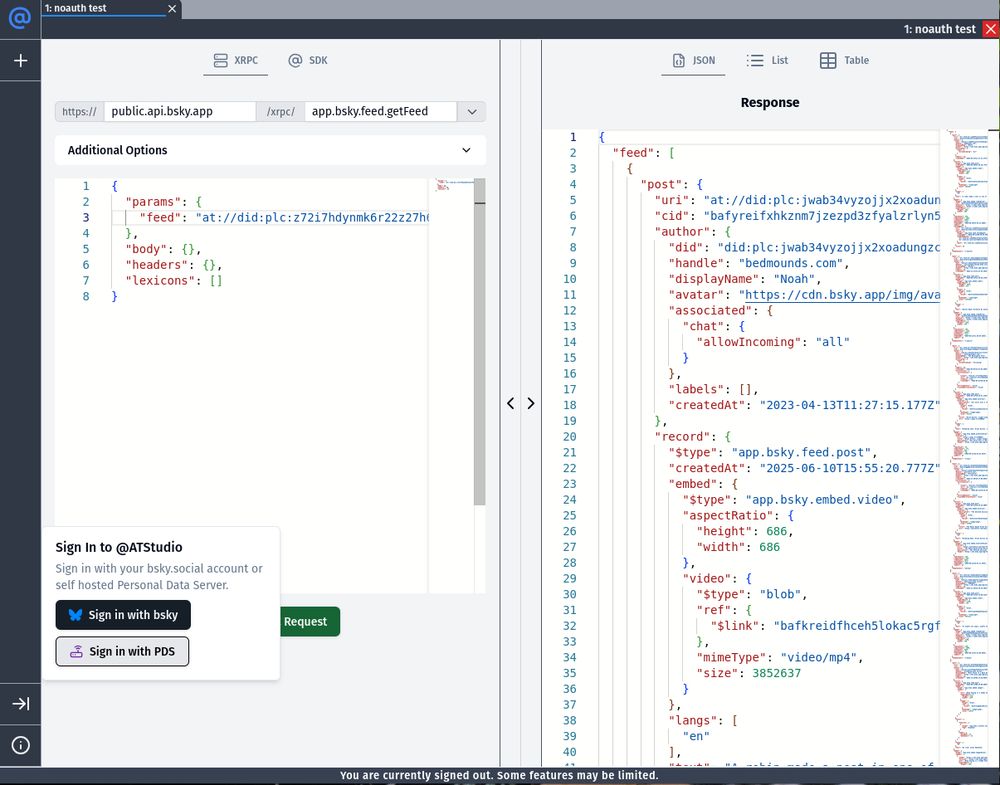Click the https:// protocol label
This screenshot has height=785, width=1000.
tap(79, 112)
